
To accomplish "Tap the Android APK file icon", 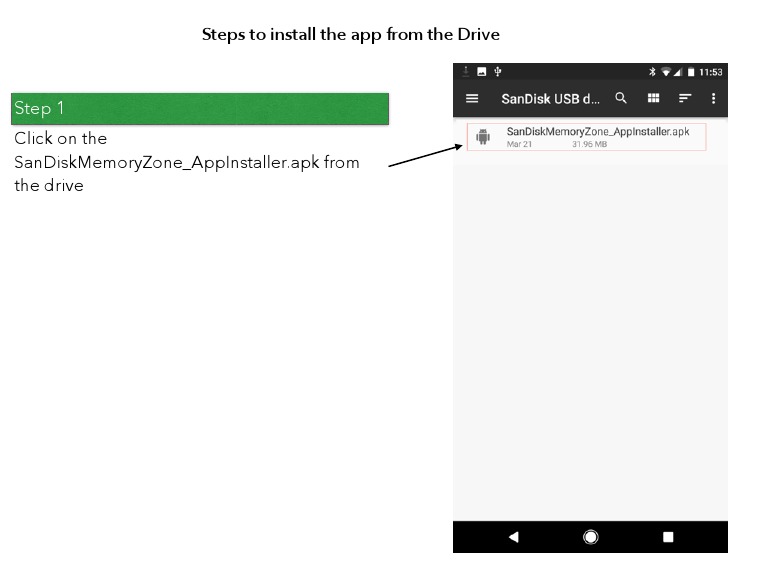I will click(x=483, y=137).
